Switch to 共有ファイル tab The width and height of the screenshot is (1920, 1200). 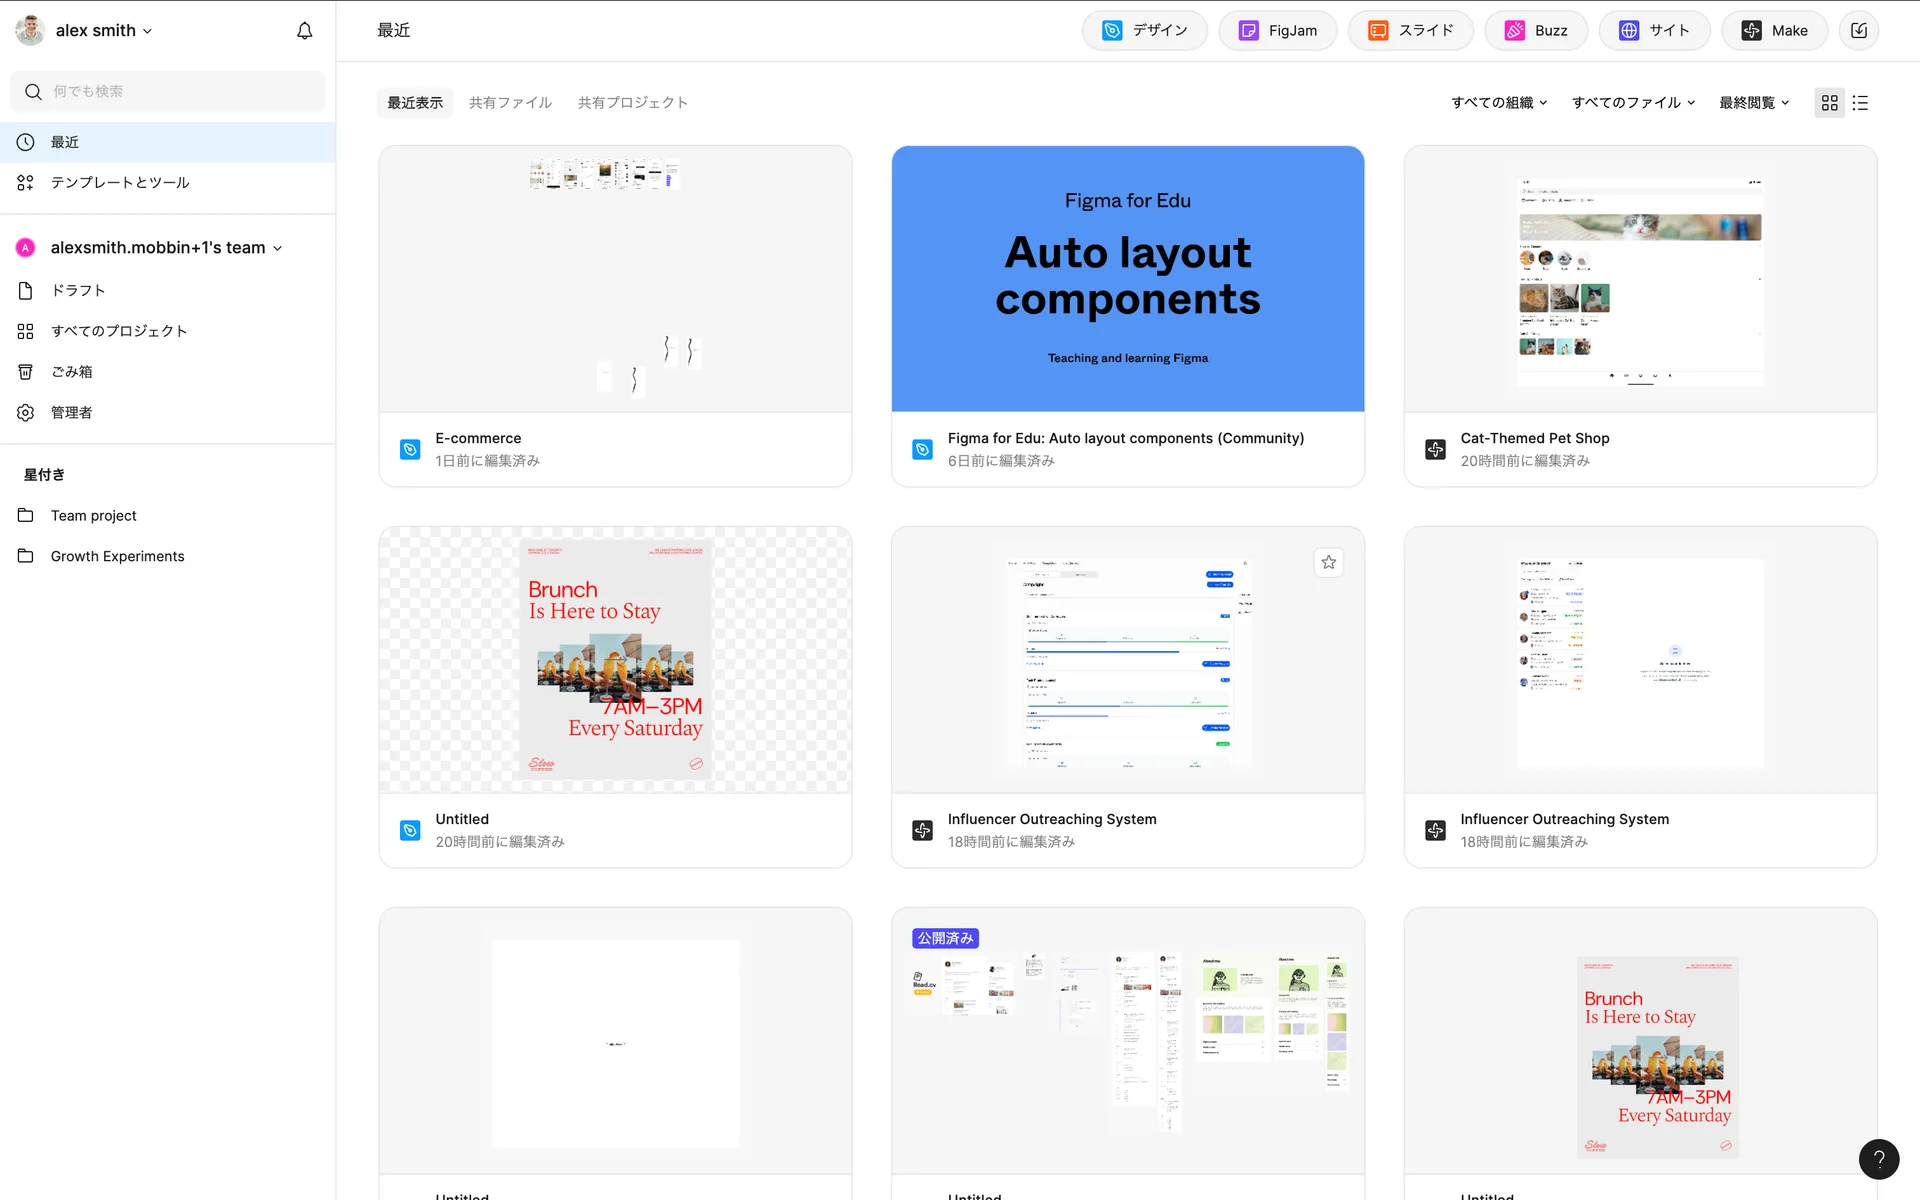pos(510,103)
